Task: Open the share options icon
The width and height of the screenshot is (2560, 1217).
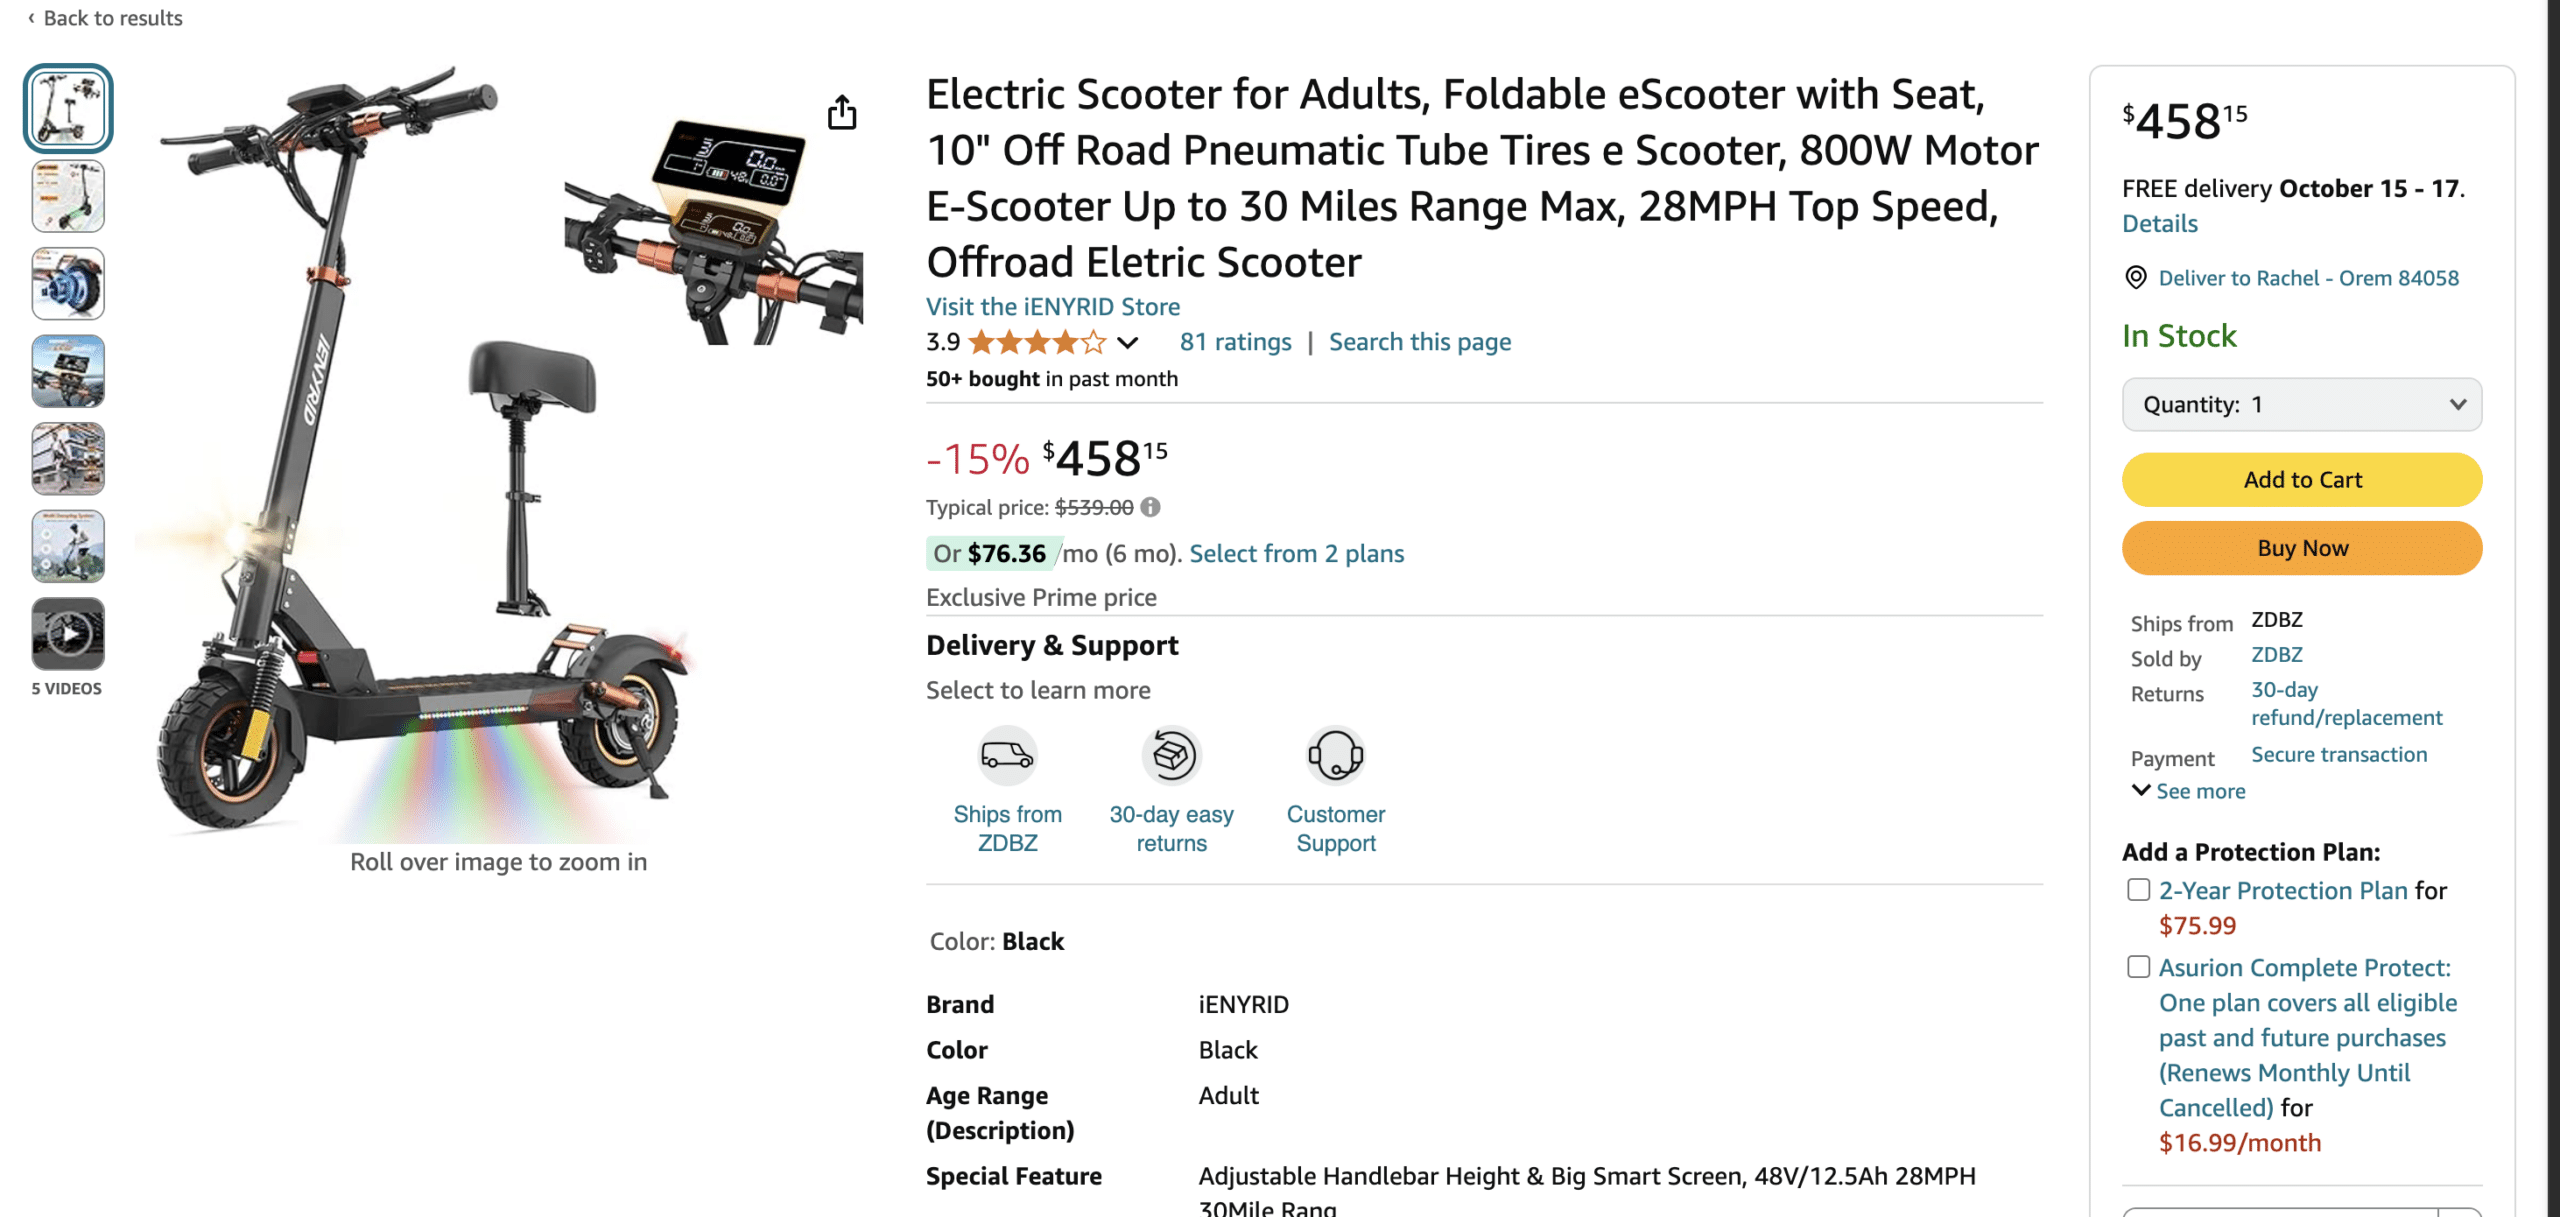Action: 843,113
